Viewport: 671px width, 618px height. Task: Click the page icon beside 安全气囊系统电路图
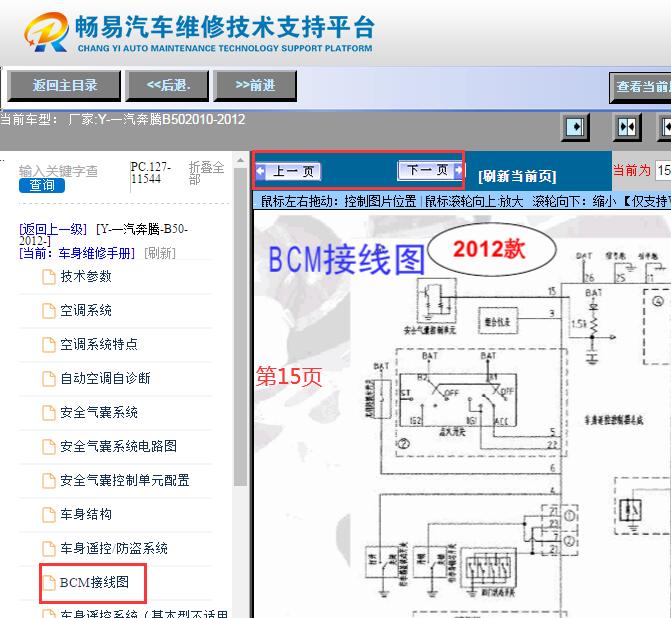(x=49, y=446)
